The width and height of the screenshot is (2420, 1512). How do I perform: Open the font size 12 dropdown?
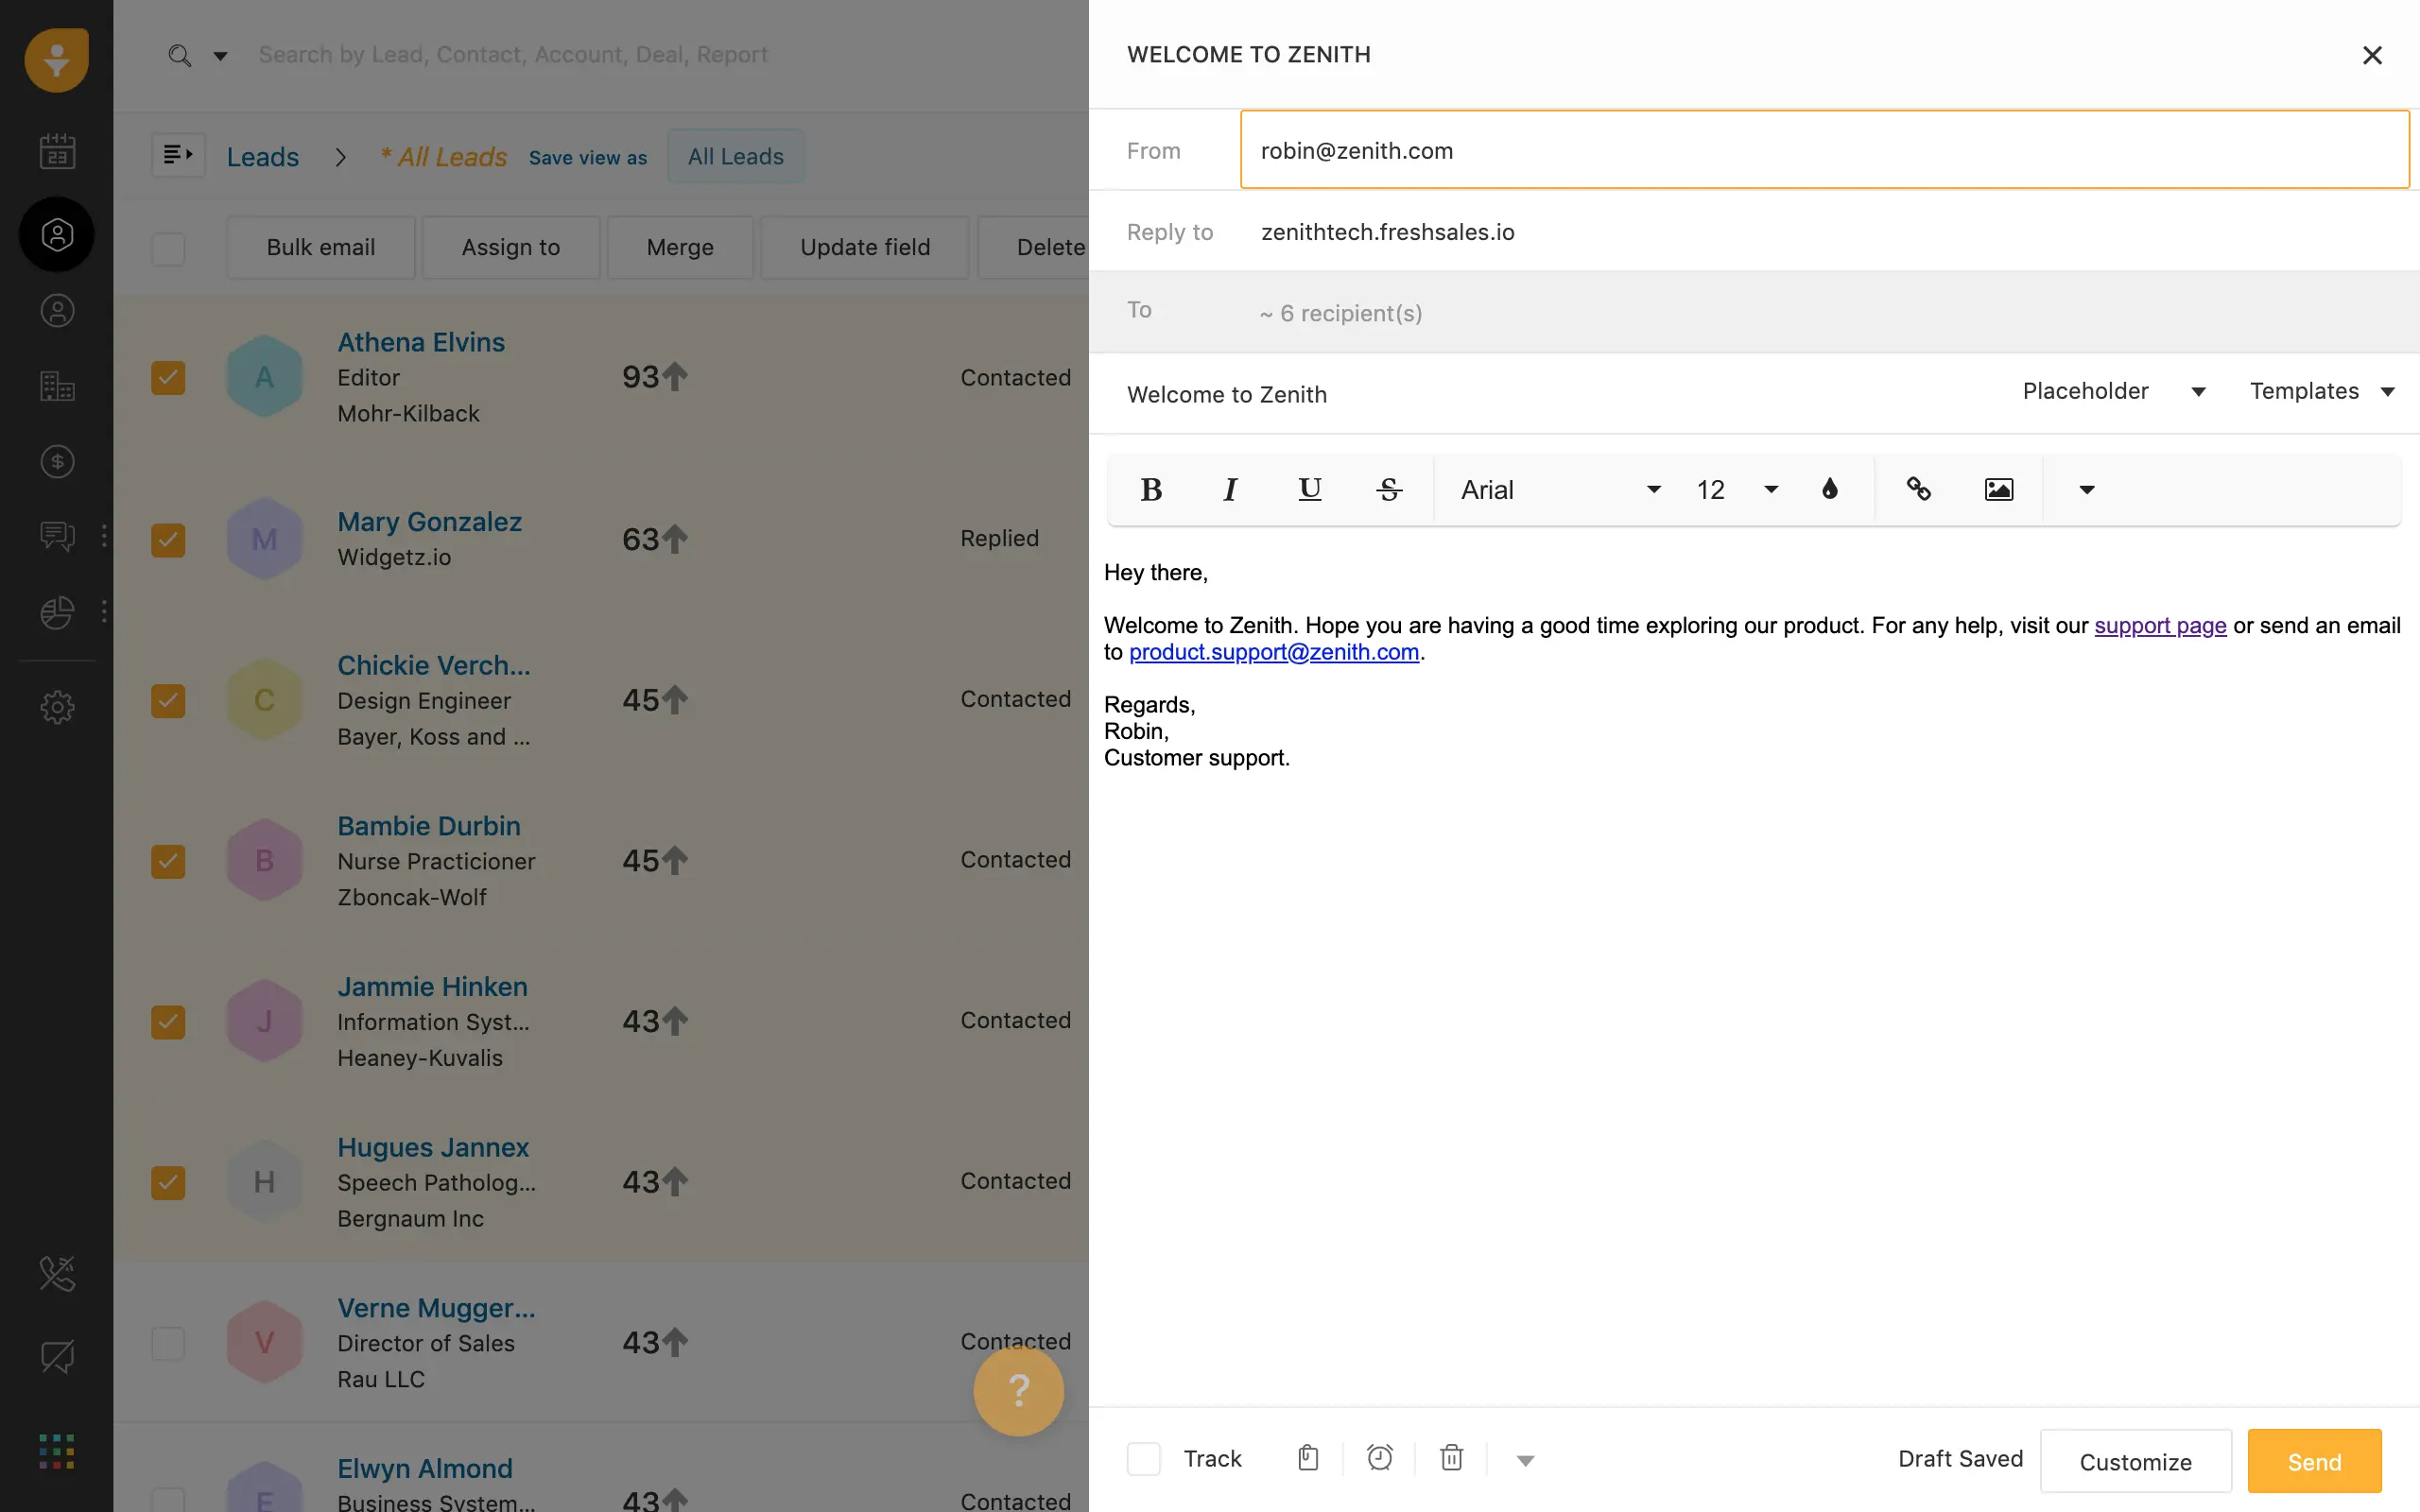point(1737,489)
